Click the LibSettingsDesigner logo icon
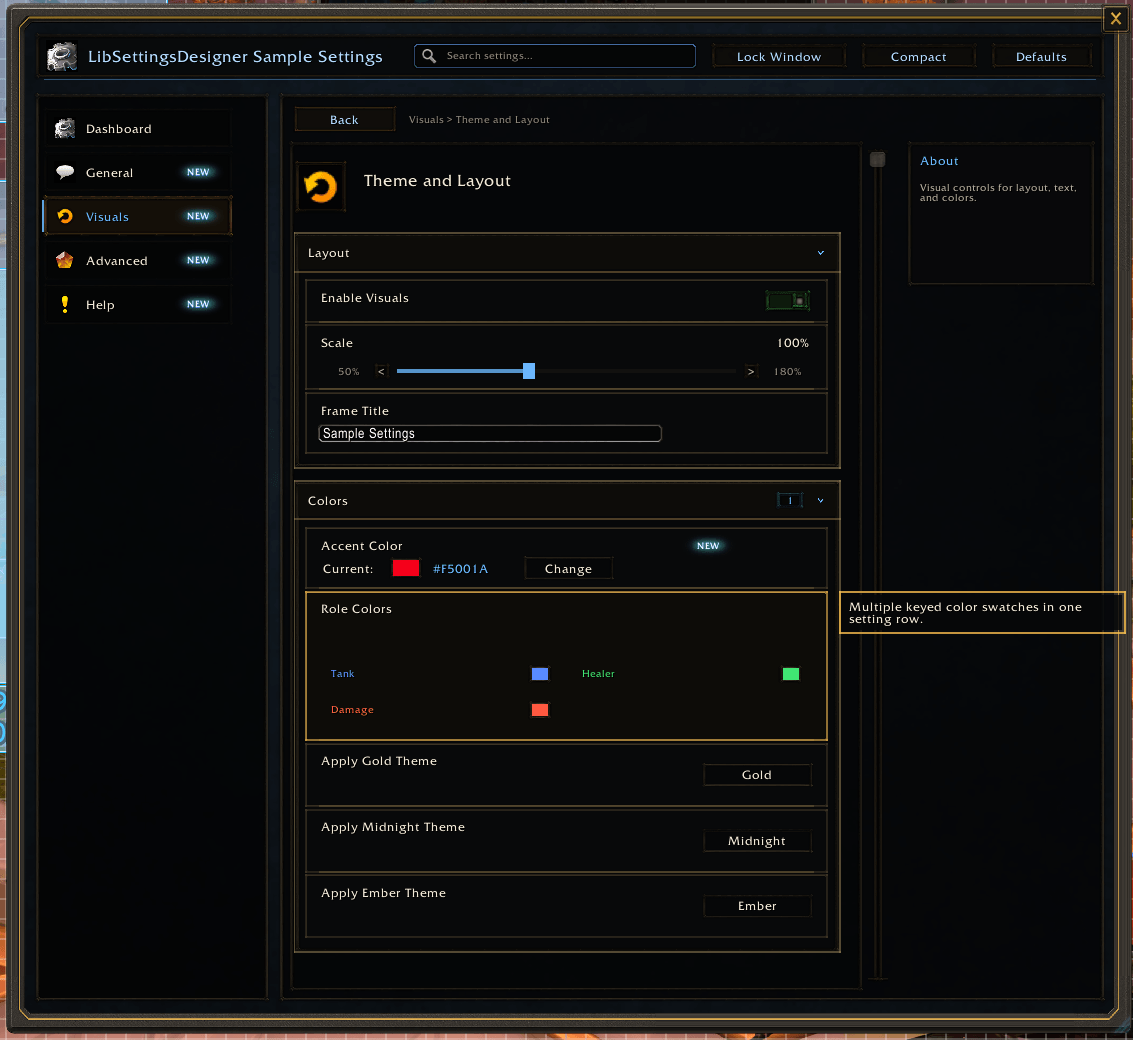The width and height of the screenshot is (1133, 1040). [62, 56]
